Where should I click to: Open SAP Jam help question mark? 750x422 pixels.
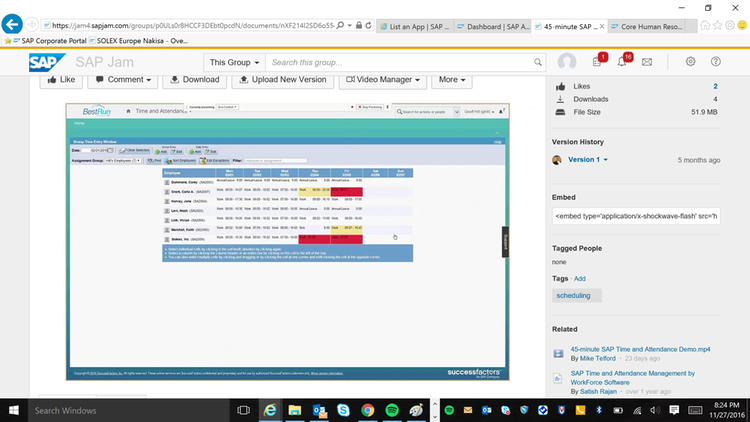click(716, 61)
